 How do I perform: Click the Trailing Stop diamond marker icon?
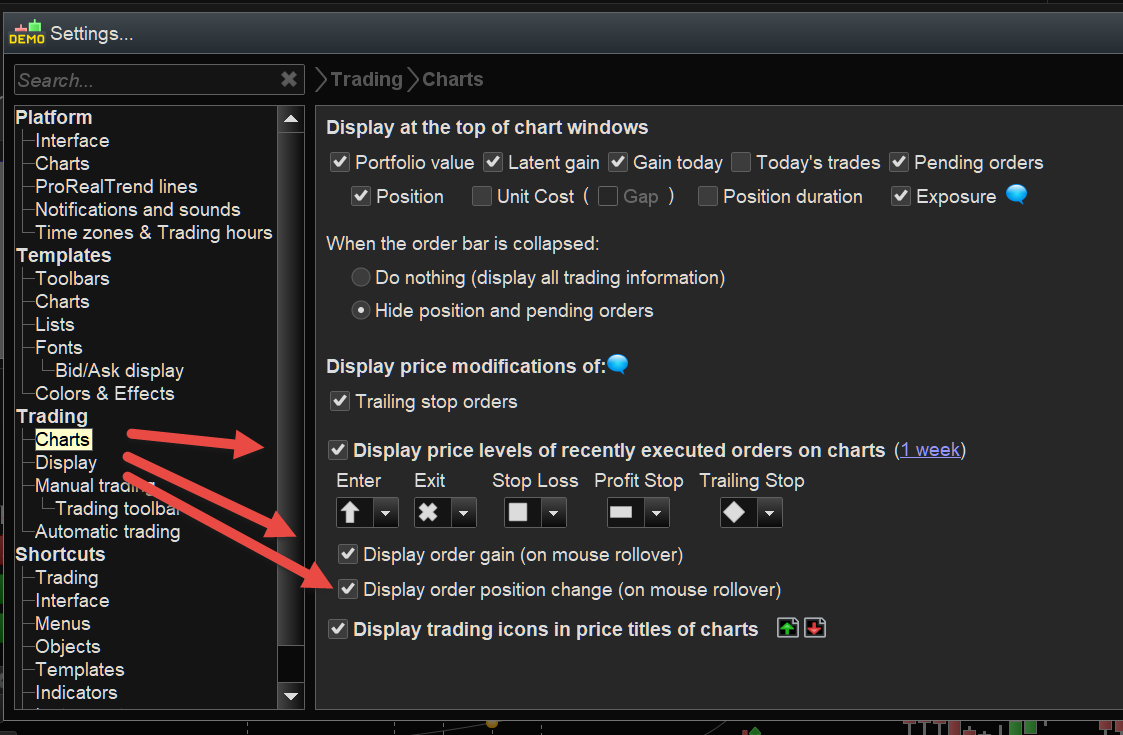[734, 512]
